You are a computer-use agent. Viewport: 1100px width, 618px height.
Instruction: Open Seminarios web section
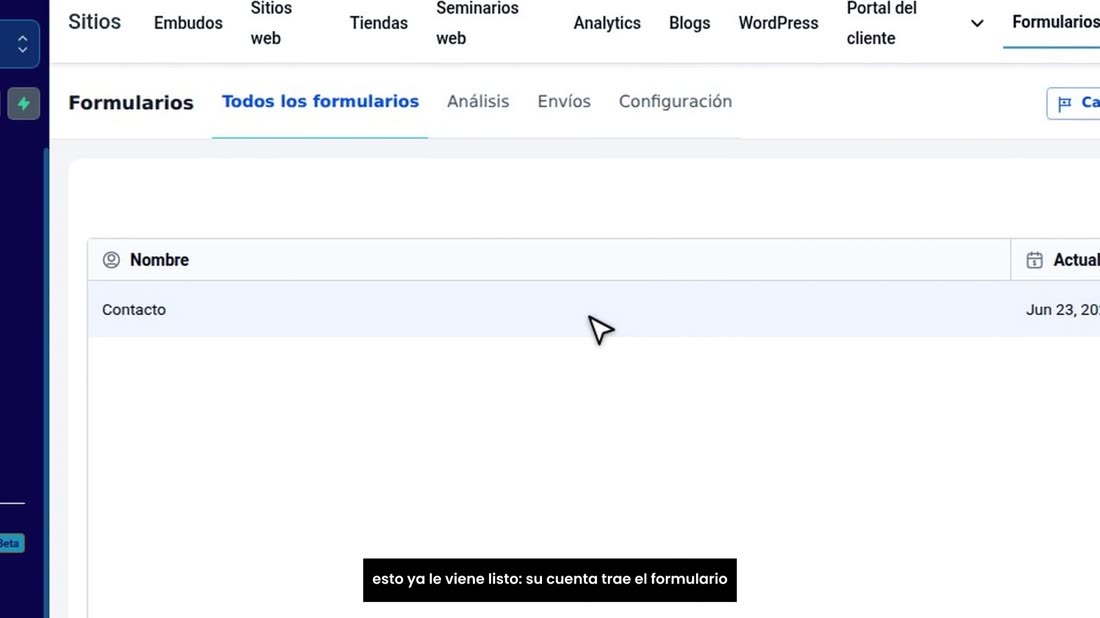(x=477, y=23)
